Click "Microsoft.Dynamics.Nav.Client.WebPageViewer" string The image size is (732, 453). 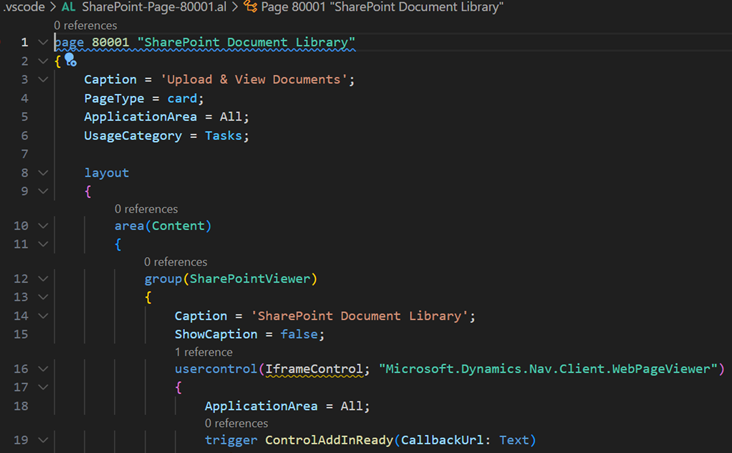coord(548,369)
